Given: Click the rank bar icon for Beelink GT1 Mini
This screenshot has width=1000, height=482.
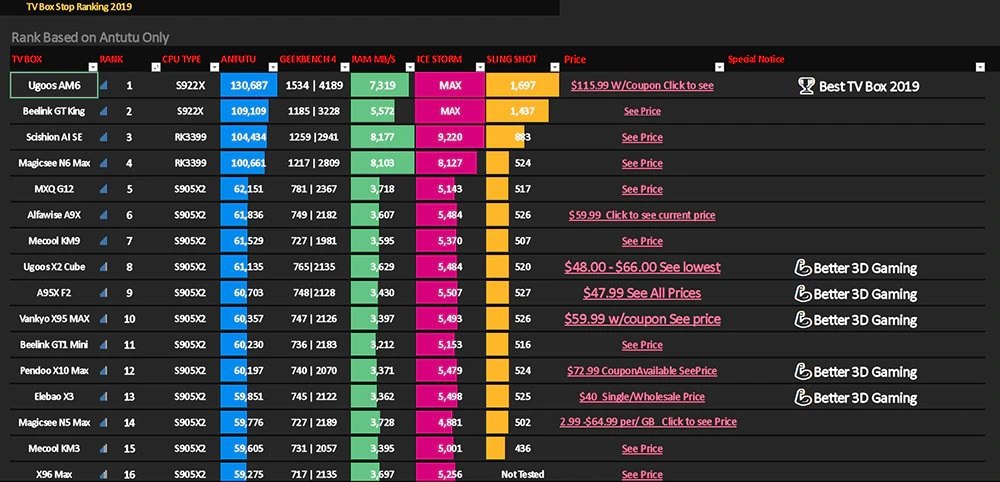Looking at the screenshot, I should coord(104,345).
